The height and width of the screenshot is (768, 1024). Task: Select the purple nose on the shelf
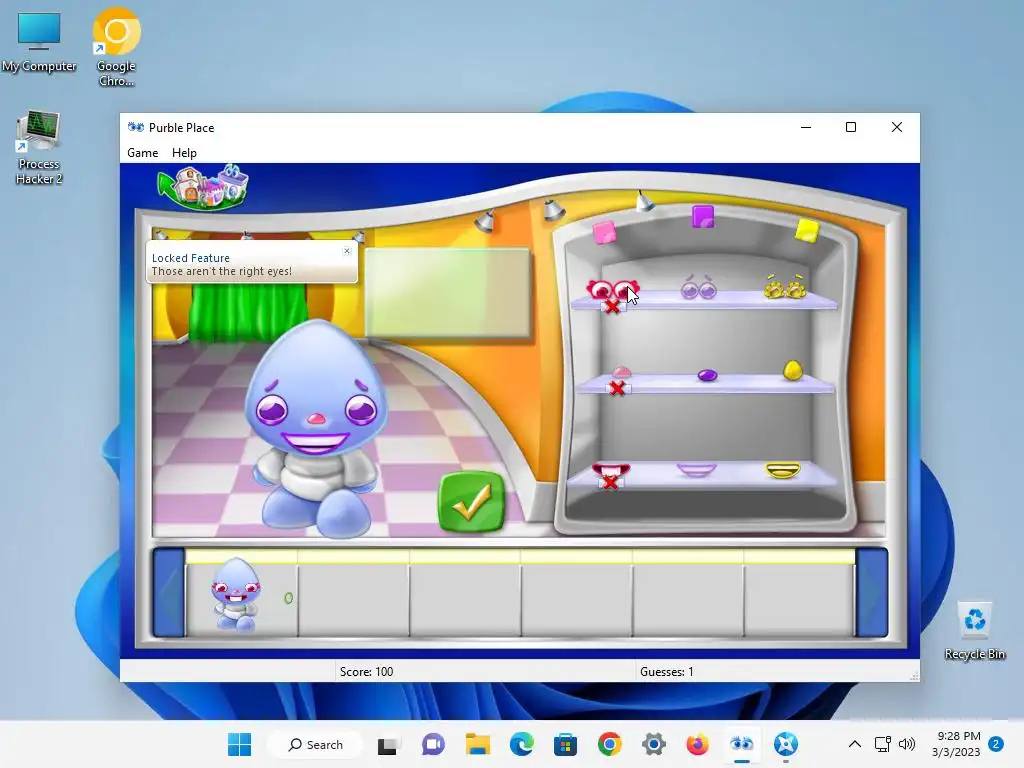[707, 376]
